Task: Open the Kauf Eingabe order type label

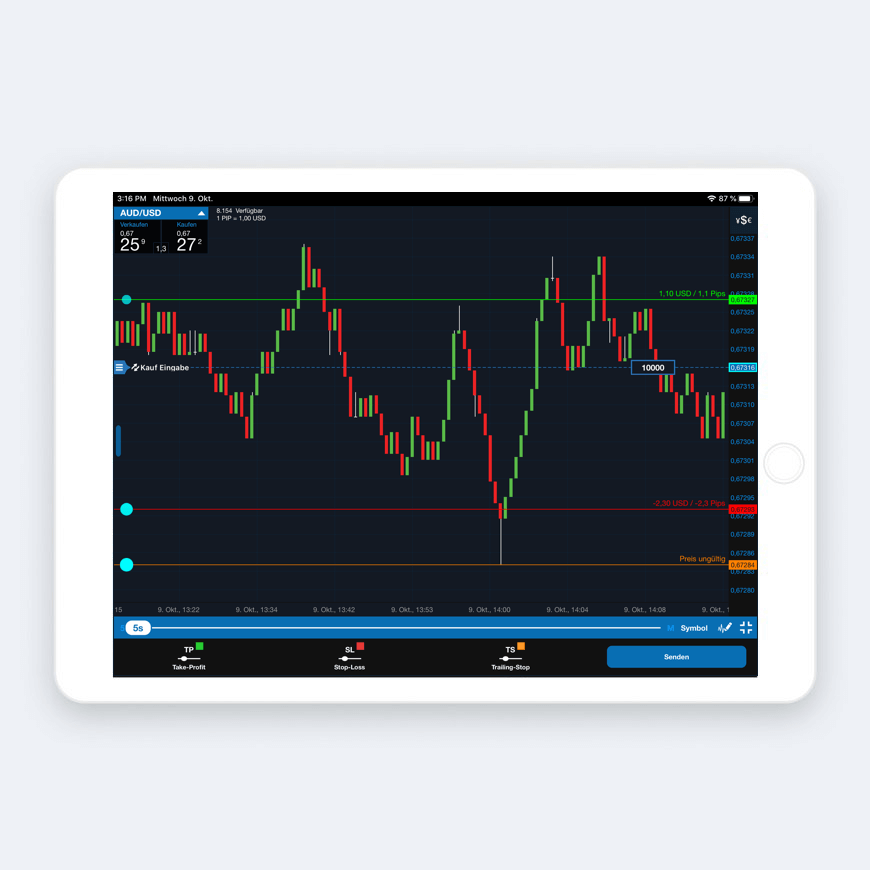Action: 161,368
